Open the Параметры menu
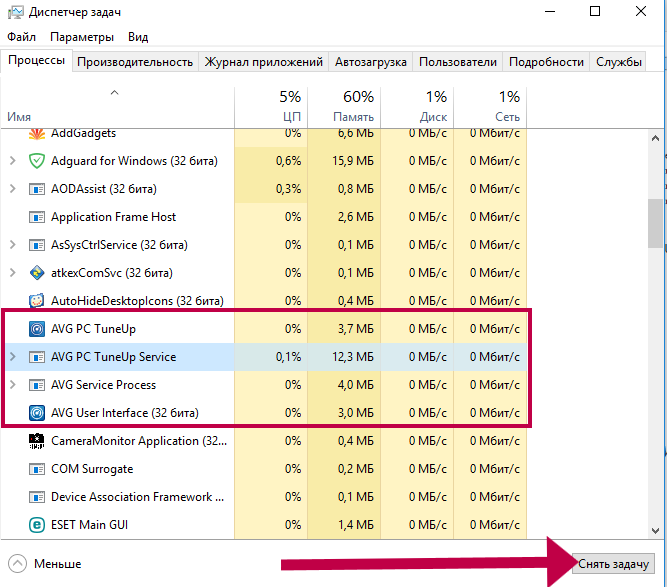The image size is (667, 587). tap(82, 37)
